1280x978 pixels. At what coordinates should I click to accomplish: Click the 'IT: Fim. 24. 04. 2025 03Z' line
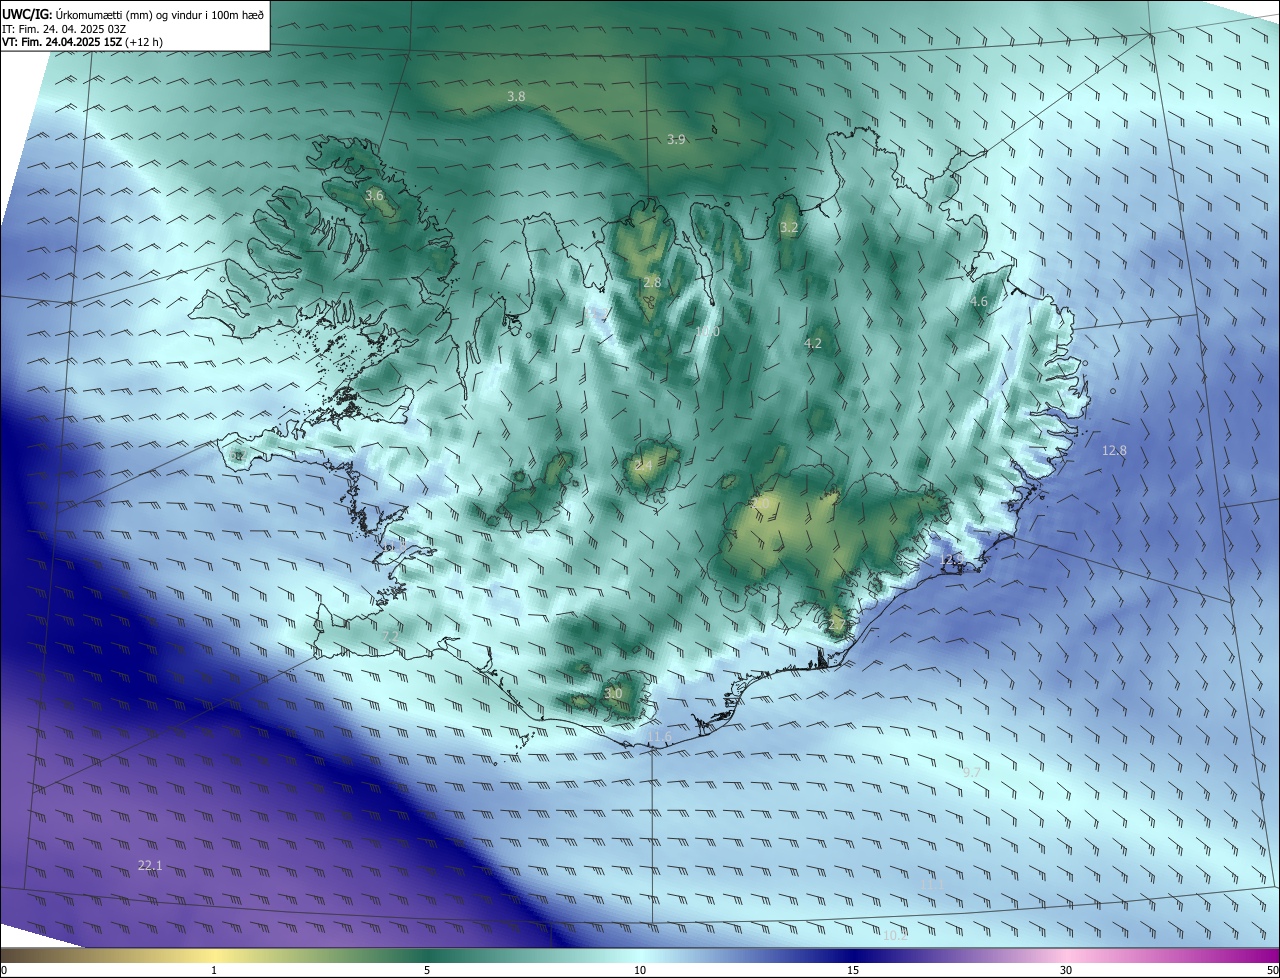click(x=65, y=28)
